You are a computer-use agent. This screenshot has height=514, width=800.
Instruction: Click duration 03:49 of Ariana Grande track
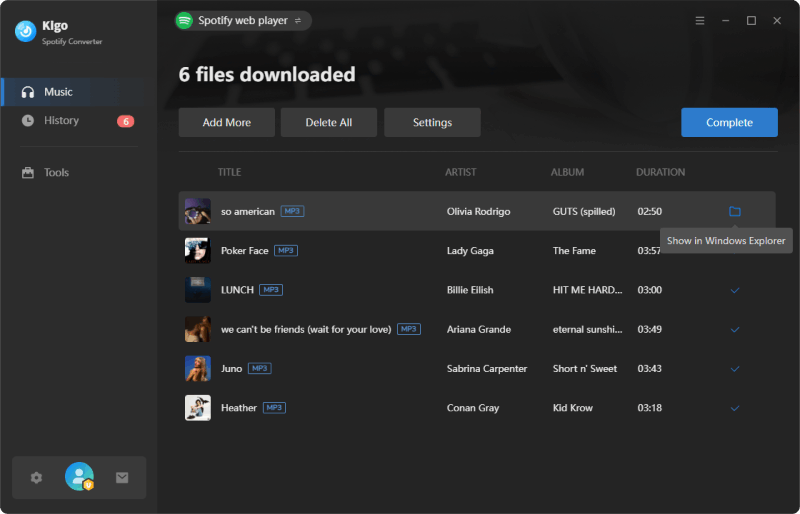649,329
